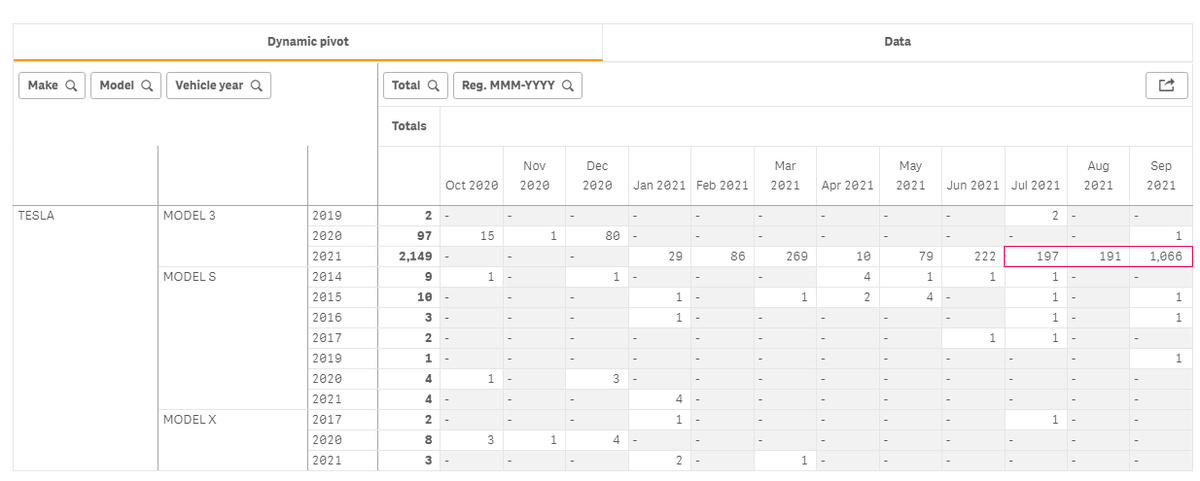
Task: Click the Nov 2020 column header
Action: pyautogui.click(x=534, y=176)
